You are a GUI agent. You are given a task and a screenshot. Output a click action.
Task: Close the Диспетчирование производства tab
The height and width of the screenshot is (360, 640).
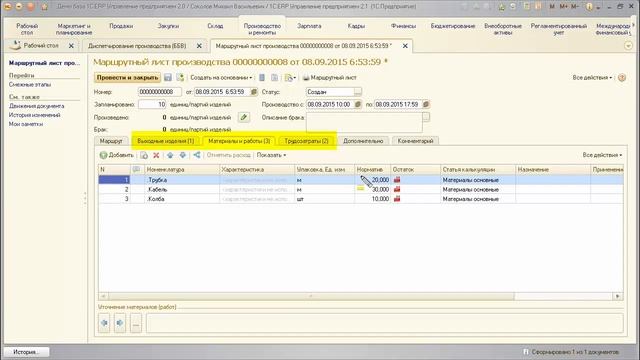(199, 46)
